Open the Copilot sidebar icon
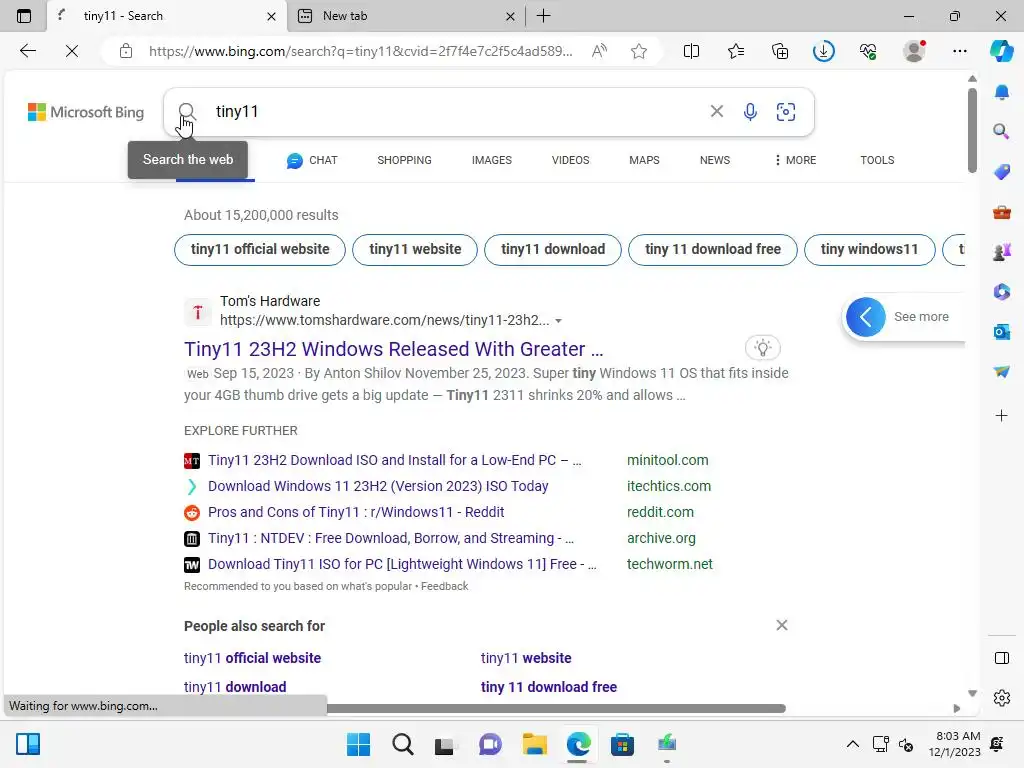Screen dimensions: 1024x768 click(1002, 51)
